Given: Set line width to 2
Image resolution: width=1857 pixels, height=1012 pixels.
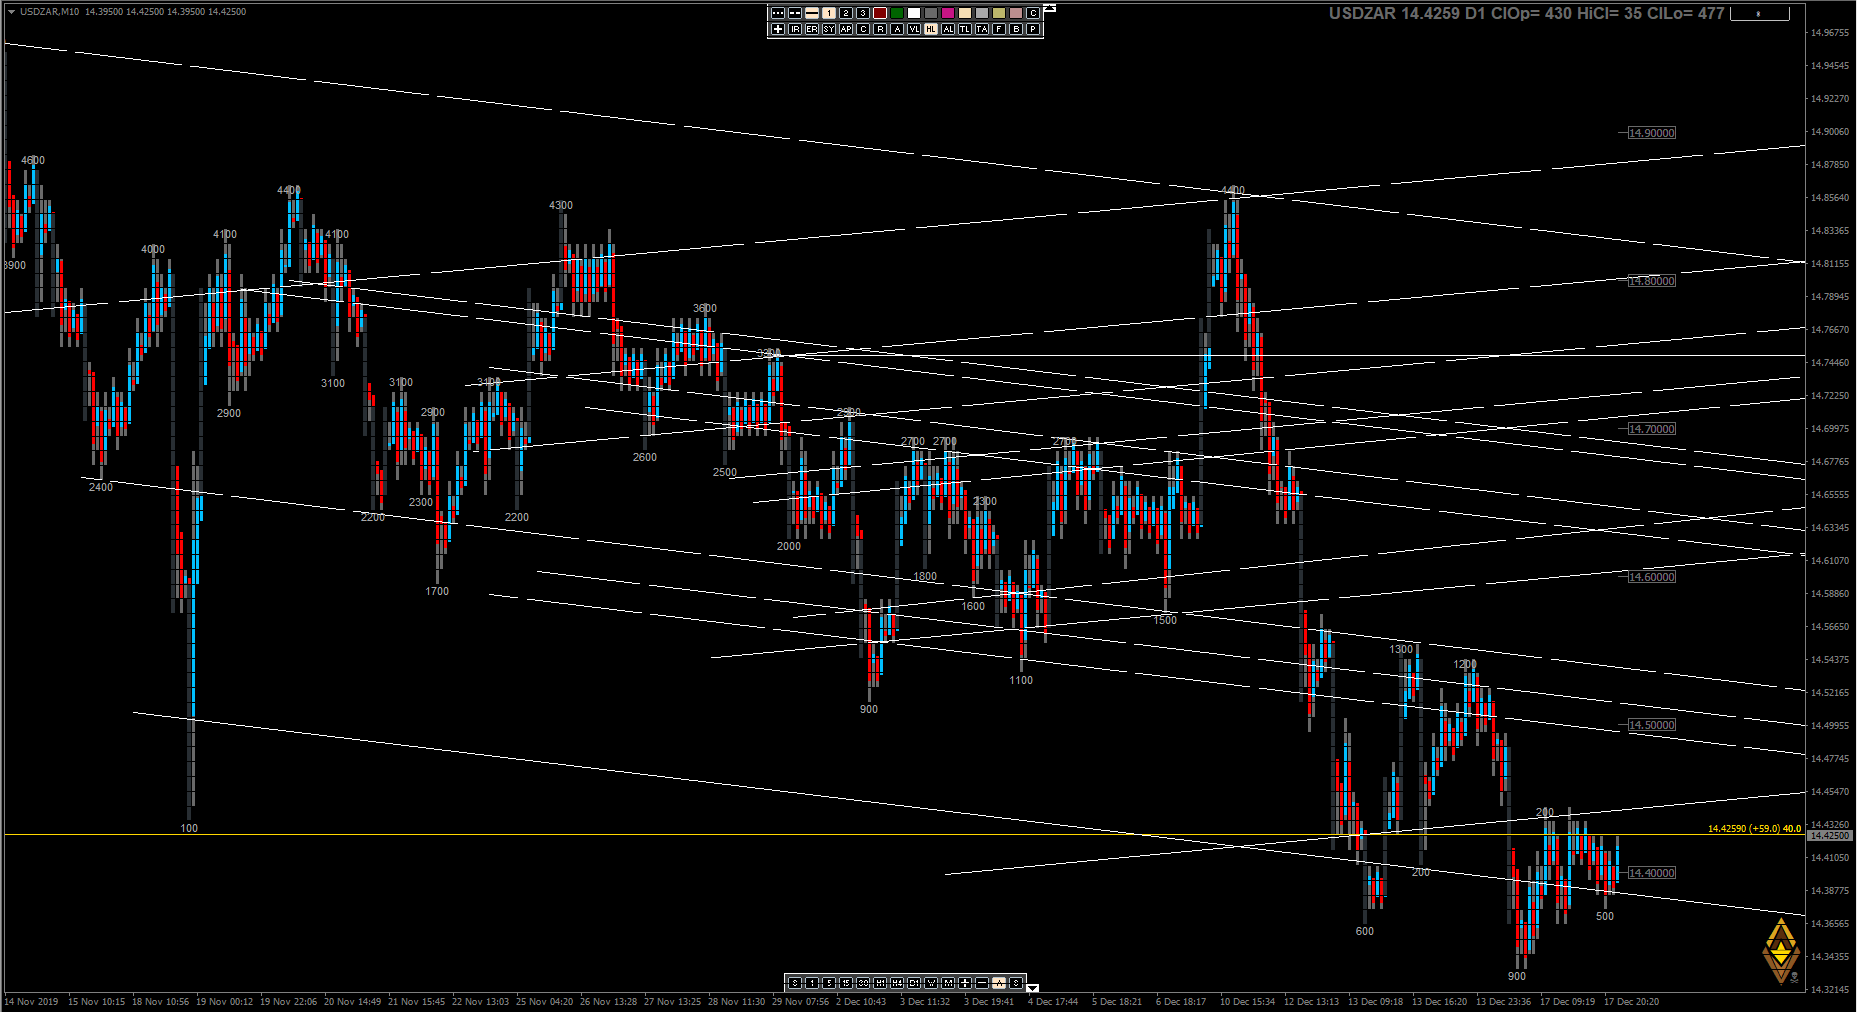Looking at the screenshot, I should click(x=846, y=13).
